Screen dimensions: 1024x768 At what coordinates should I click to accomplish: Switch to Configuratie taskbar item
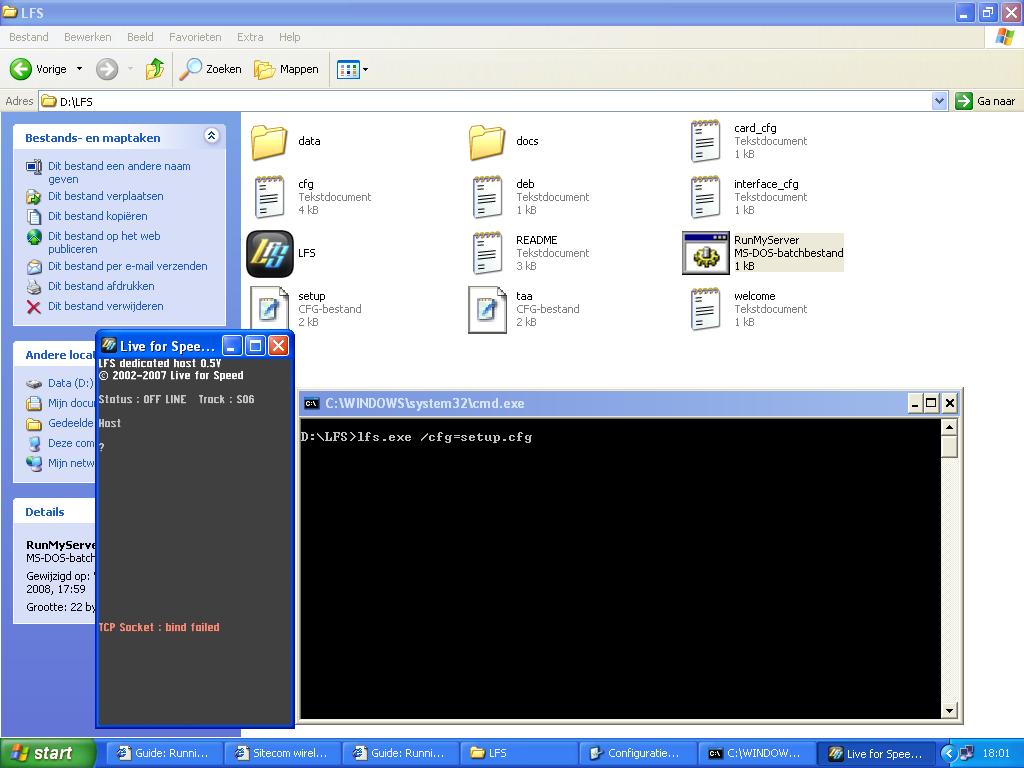(x=637, y=753)
